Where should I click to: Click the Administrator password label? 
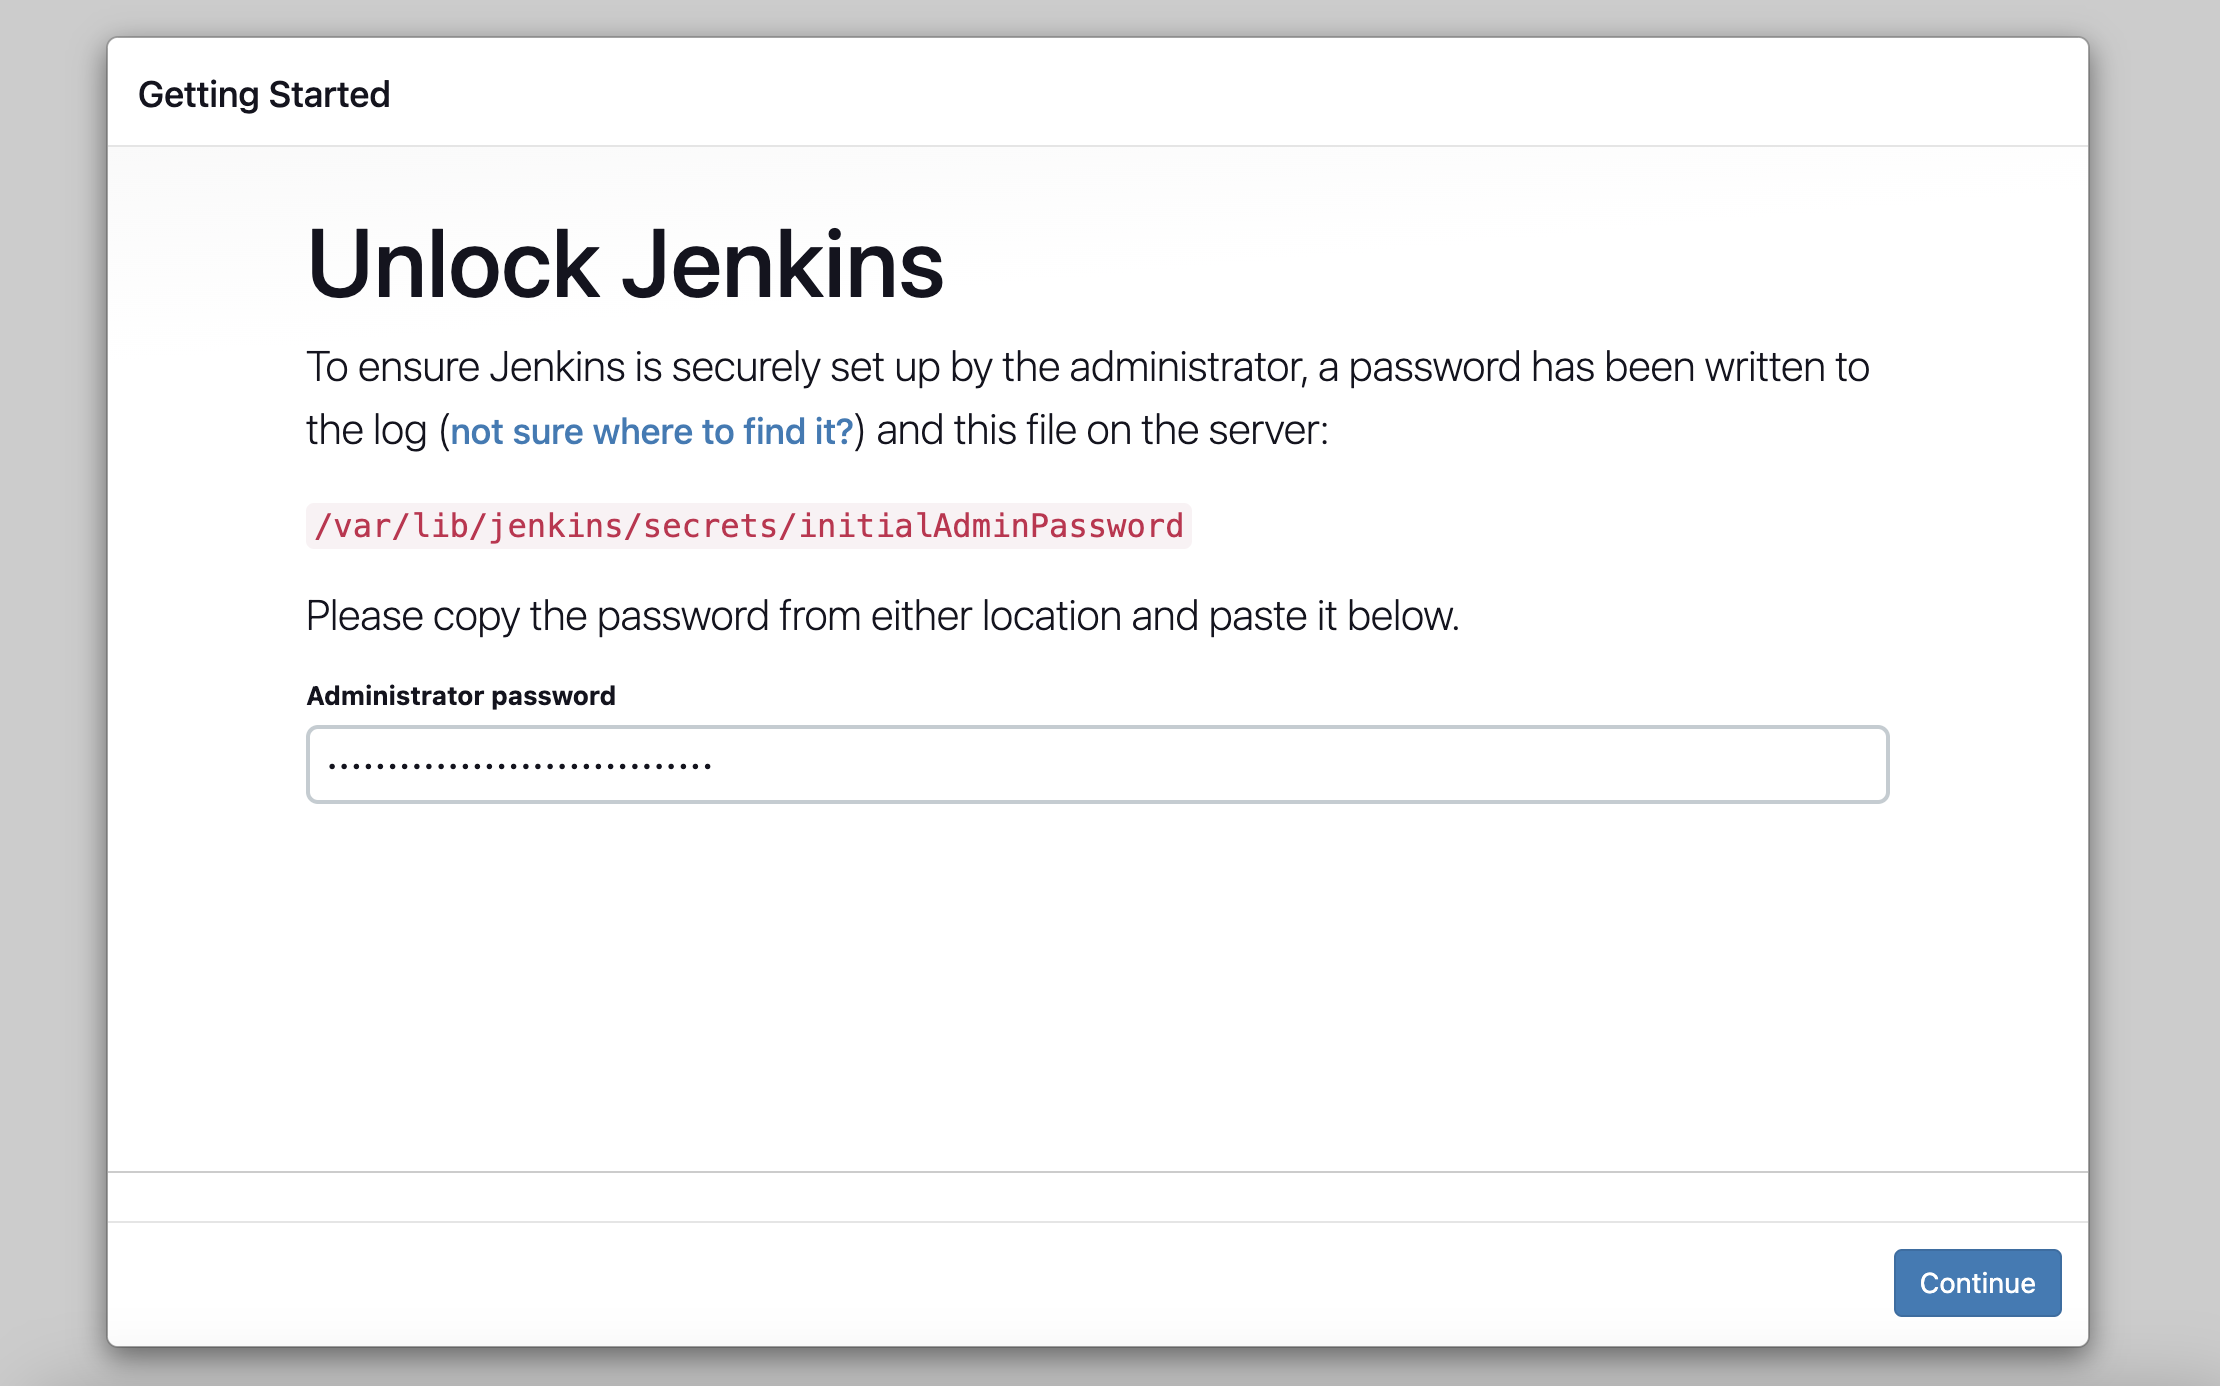(x=461, y=696)
